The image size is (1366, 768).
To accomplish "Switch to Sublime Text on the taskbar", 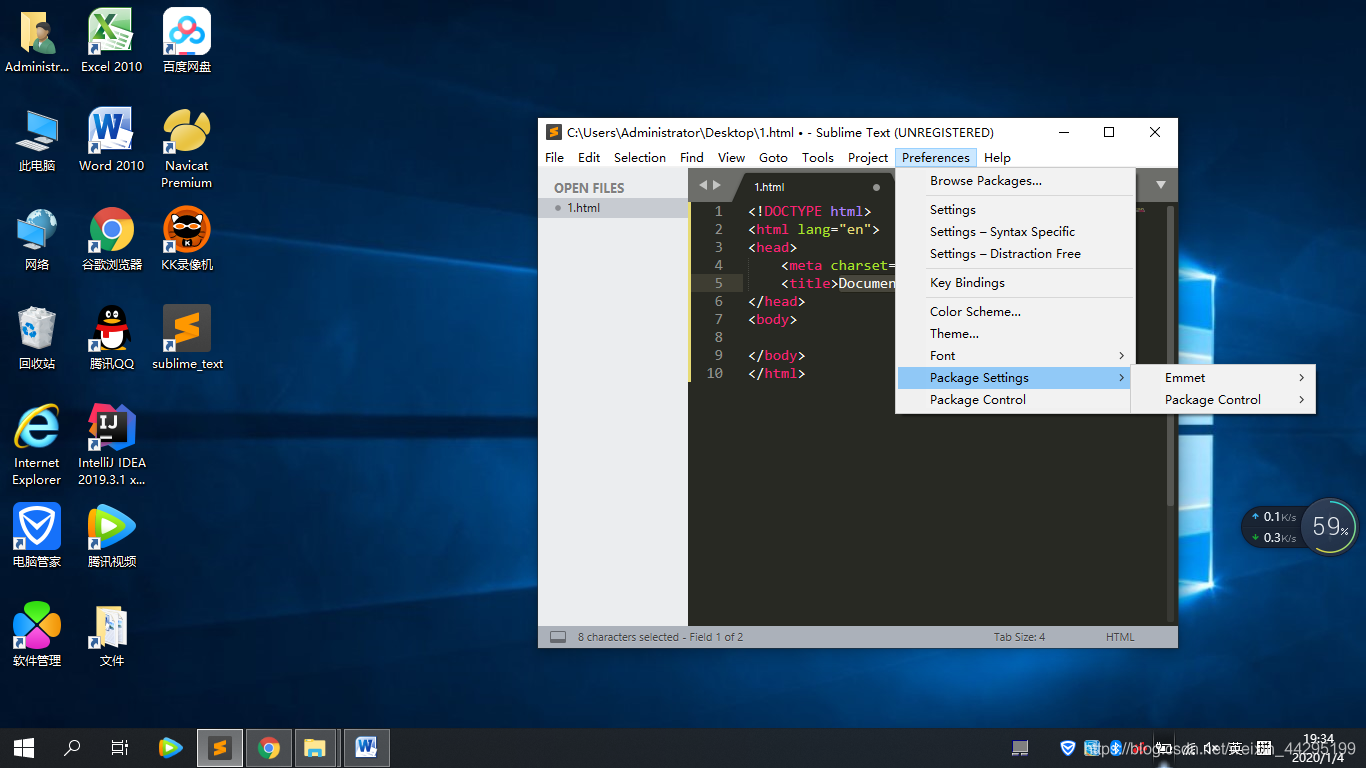I will tap(220, 747).
